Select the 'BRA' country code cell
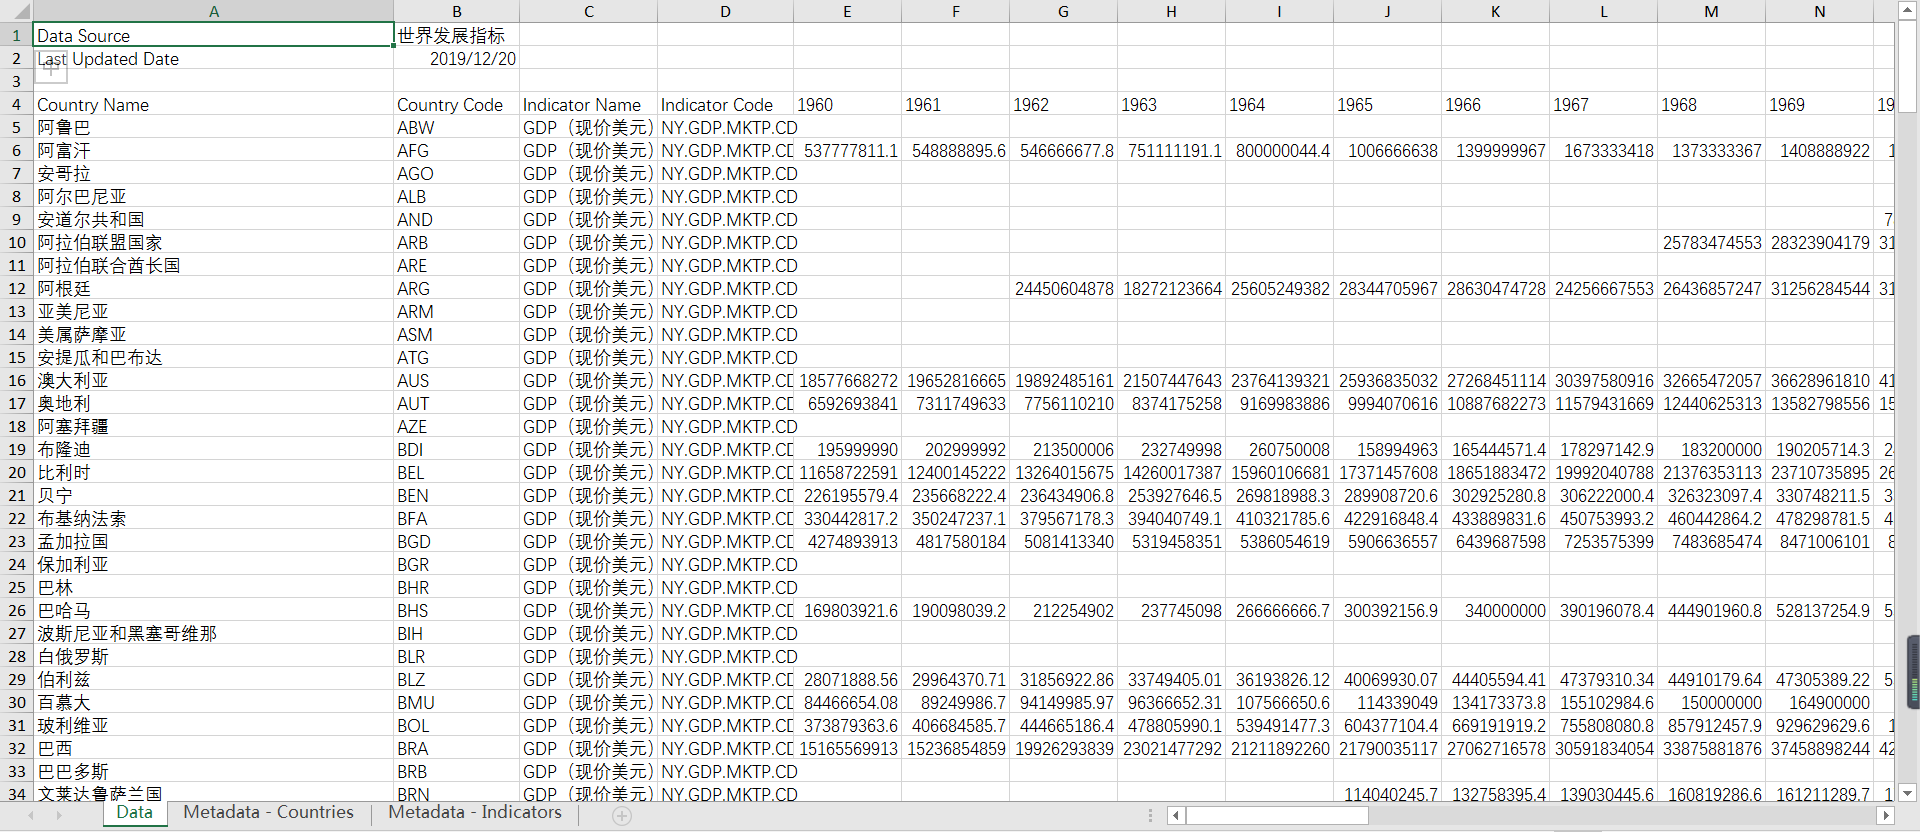The width and height of the screenshot is (1920, 832). (x=457, y=749)
